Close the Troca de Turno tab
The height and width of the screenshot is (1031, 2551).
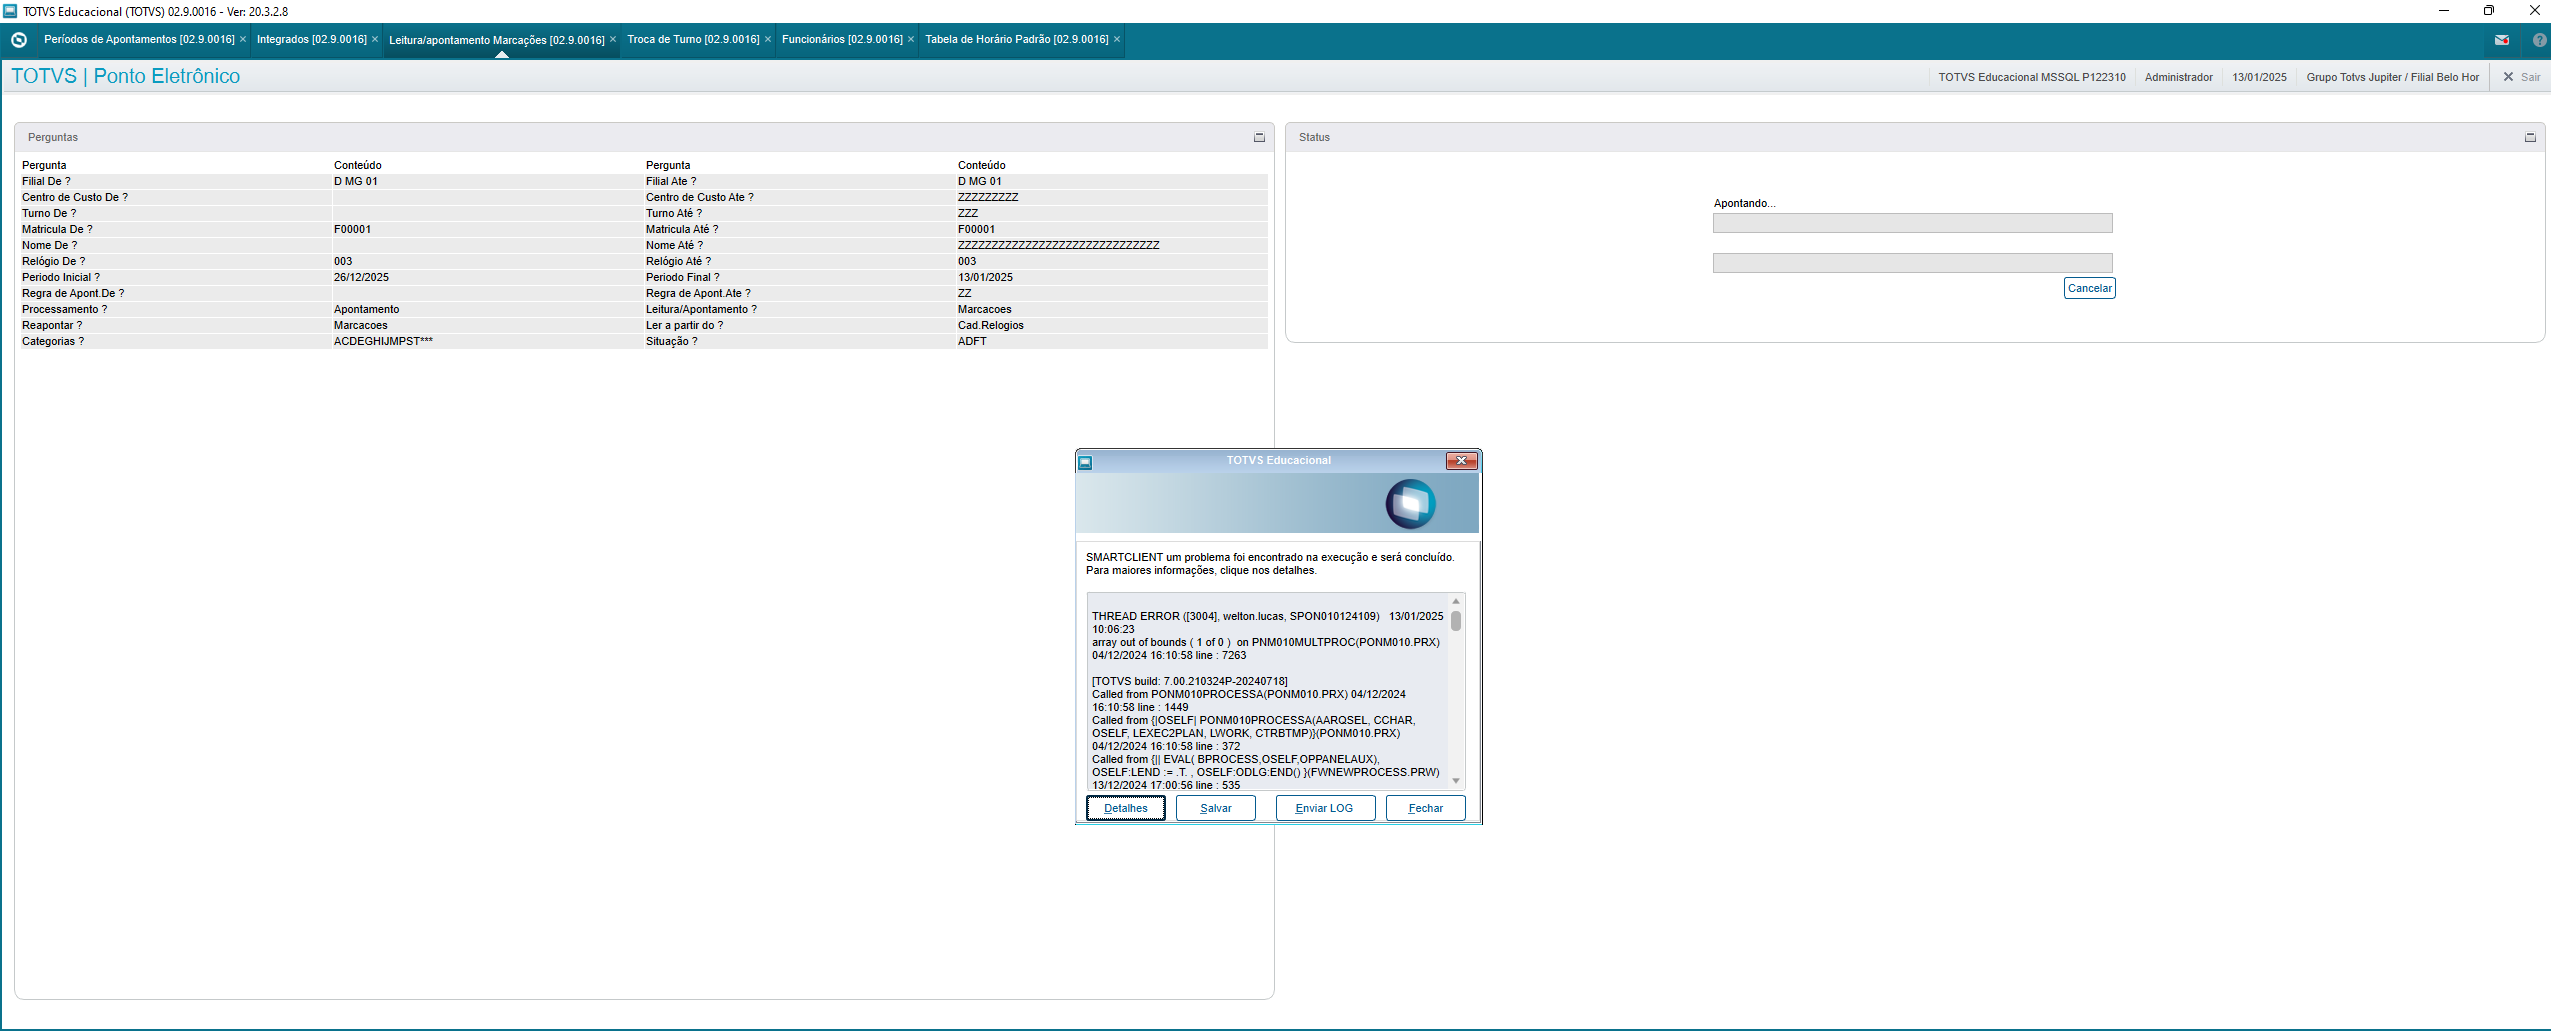[768, 39]
